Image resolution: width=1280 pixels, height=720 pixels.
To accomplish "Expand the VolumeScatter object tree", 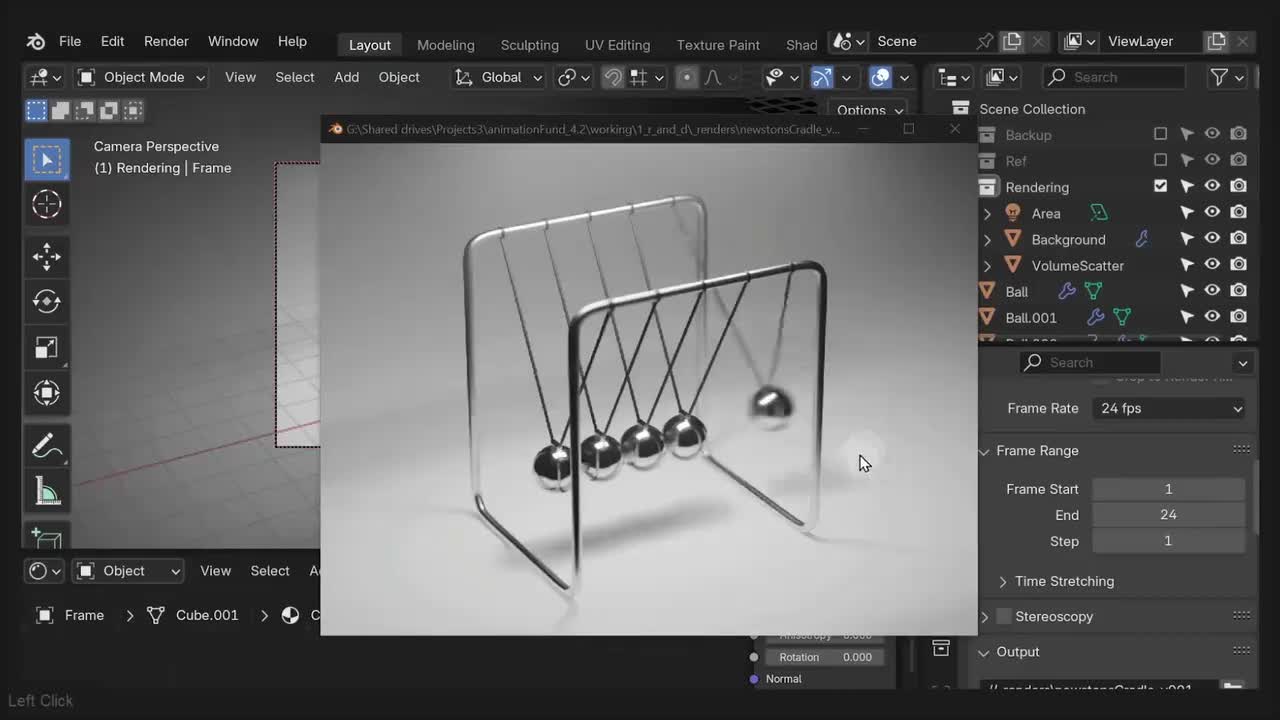I will click(x=987, y=265).
